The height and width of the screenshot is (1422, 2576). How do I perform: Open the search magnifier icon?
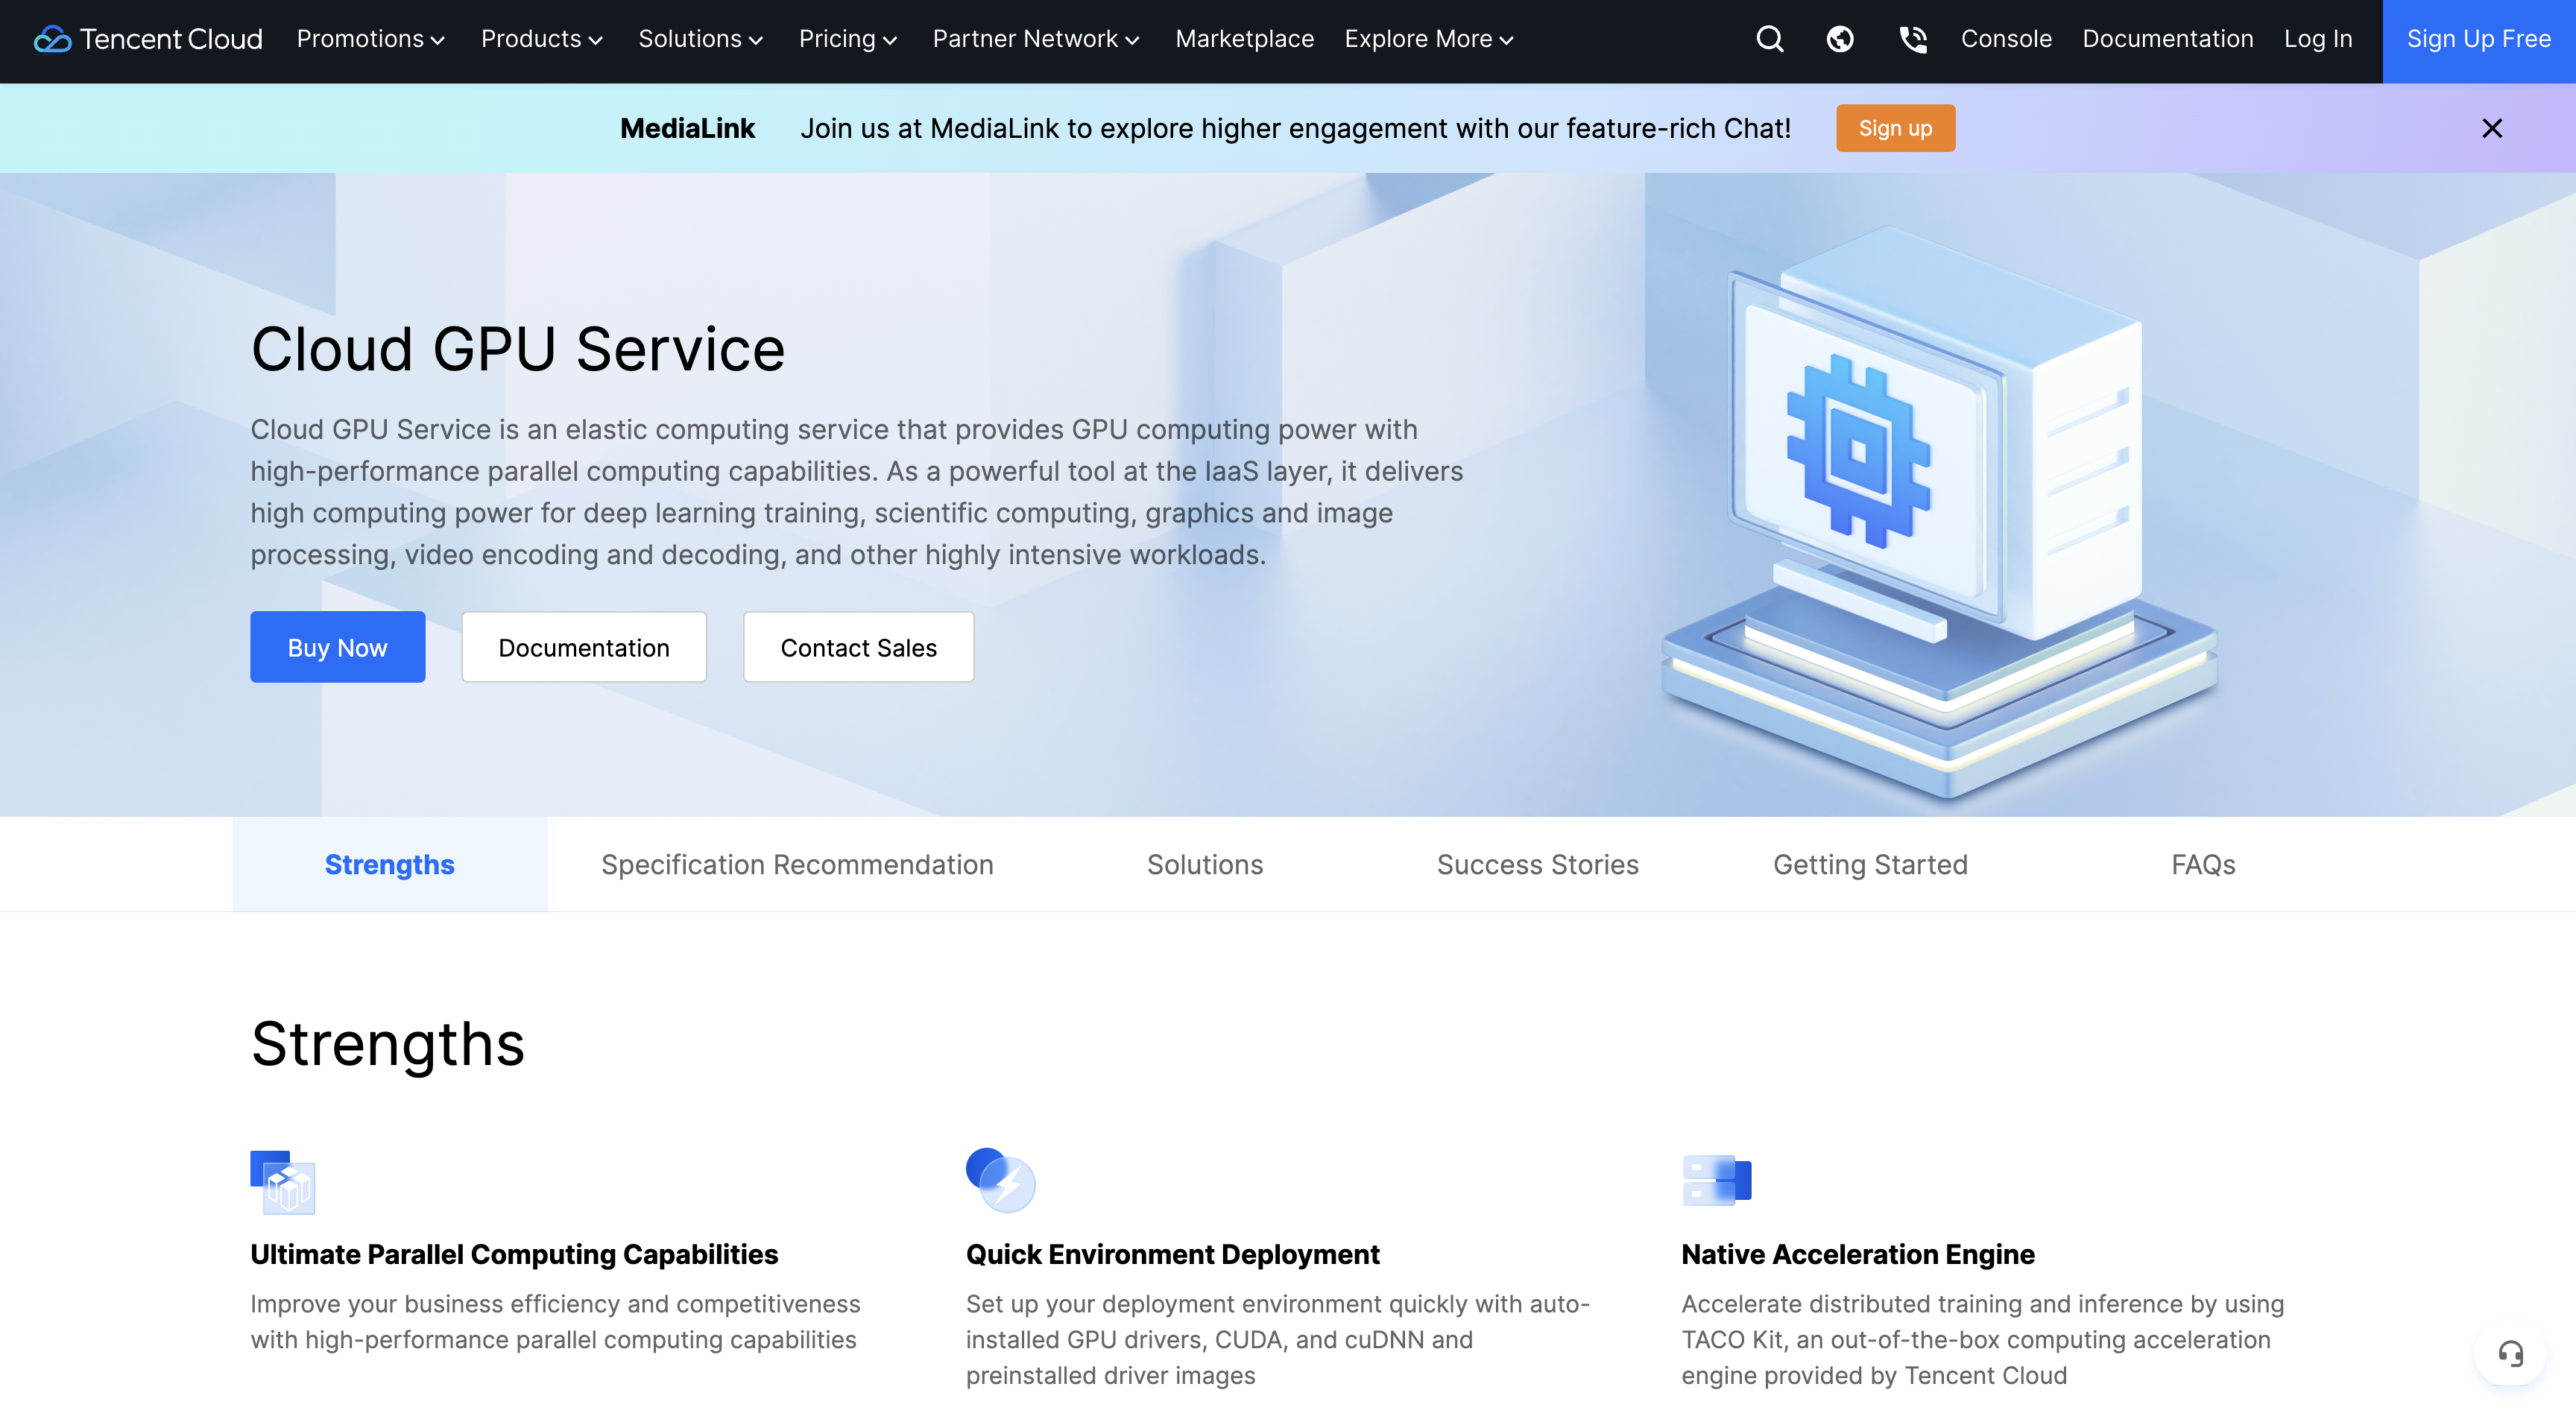[x=1769, y=39]
